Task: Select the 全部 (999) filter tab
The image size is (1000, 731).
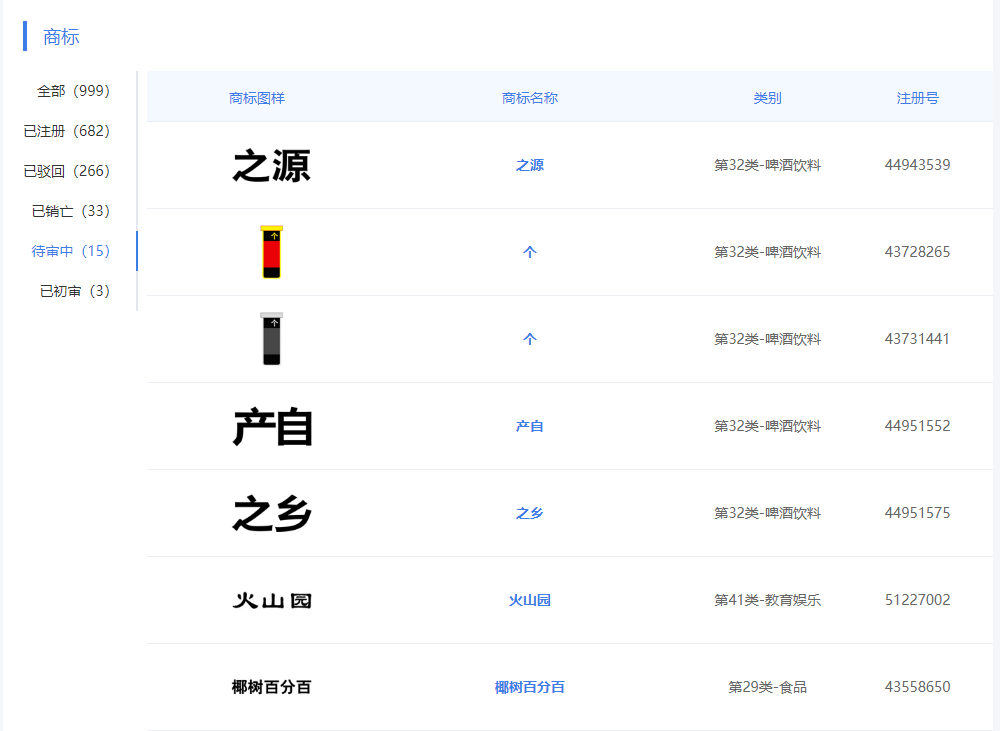Action: [73, 91]
